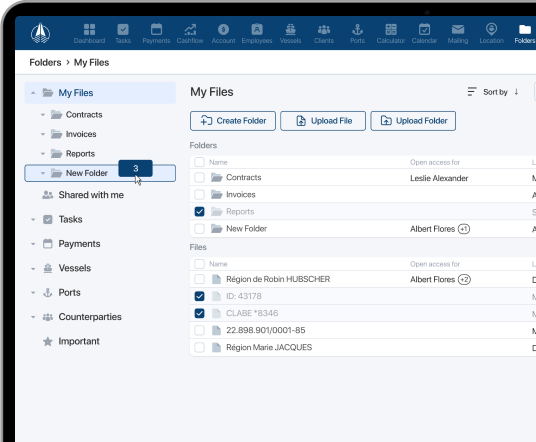536x442 pixels.
Task: Uncheck the Reports folder checkbox
Action: point(199,212)
